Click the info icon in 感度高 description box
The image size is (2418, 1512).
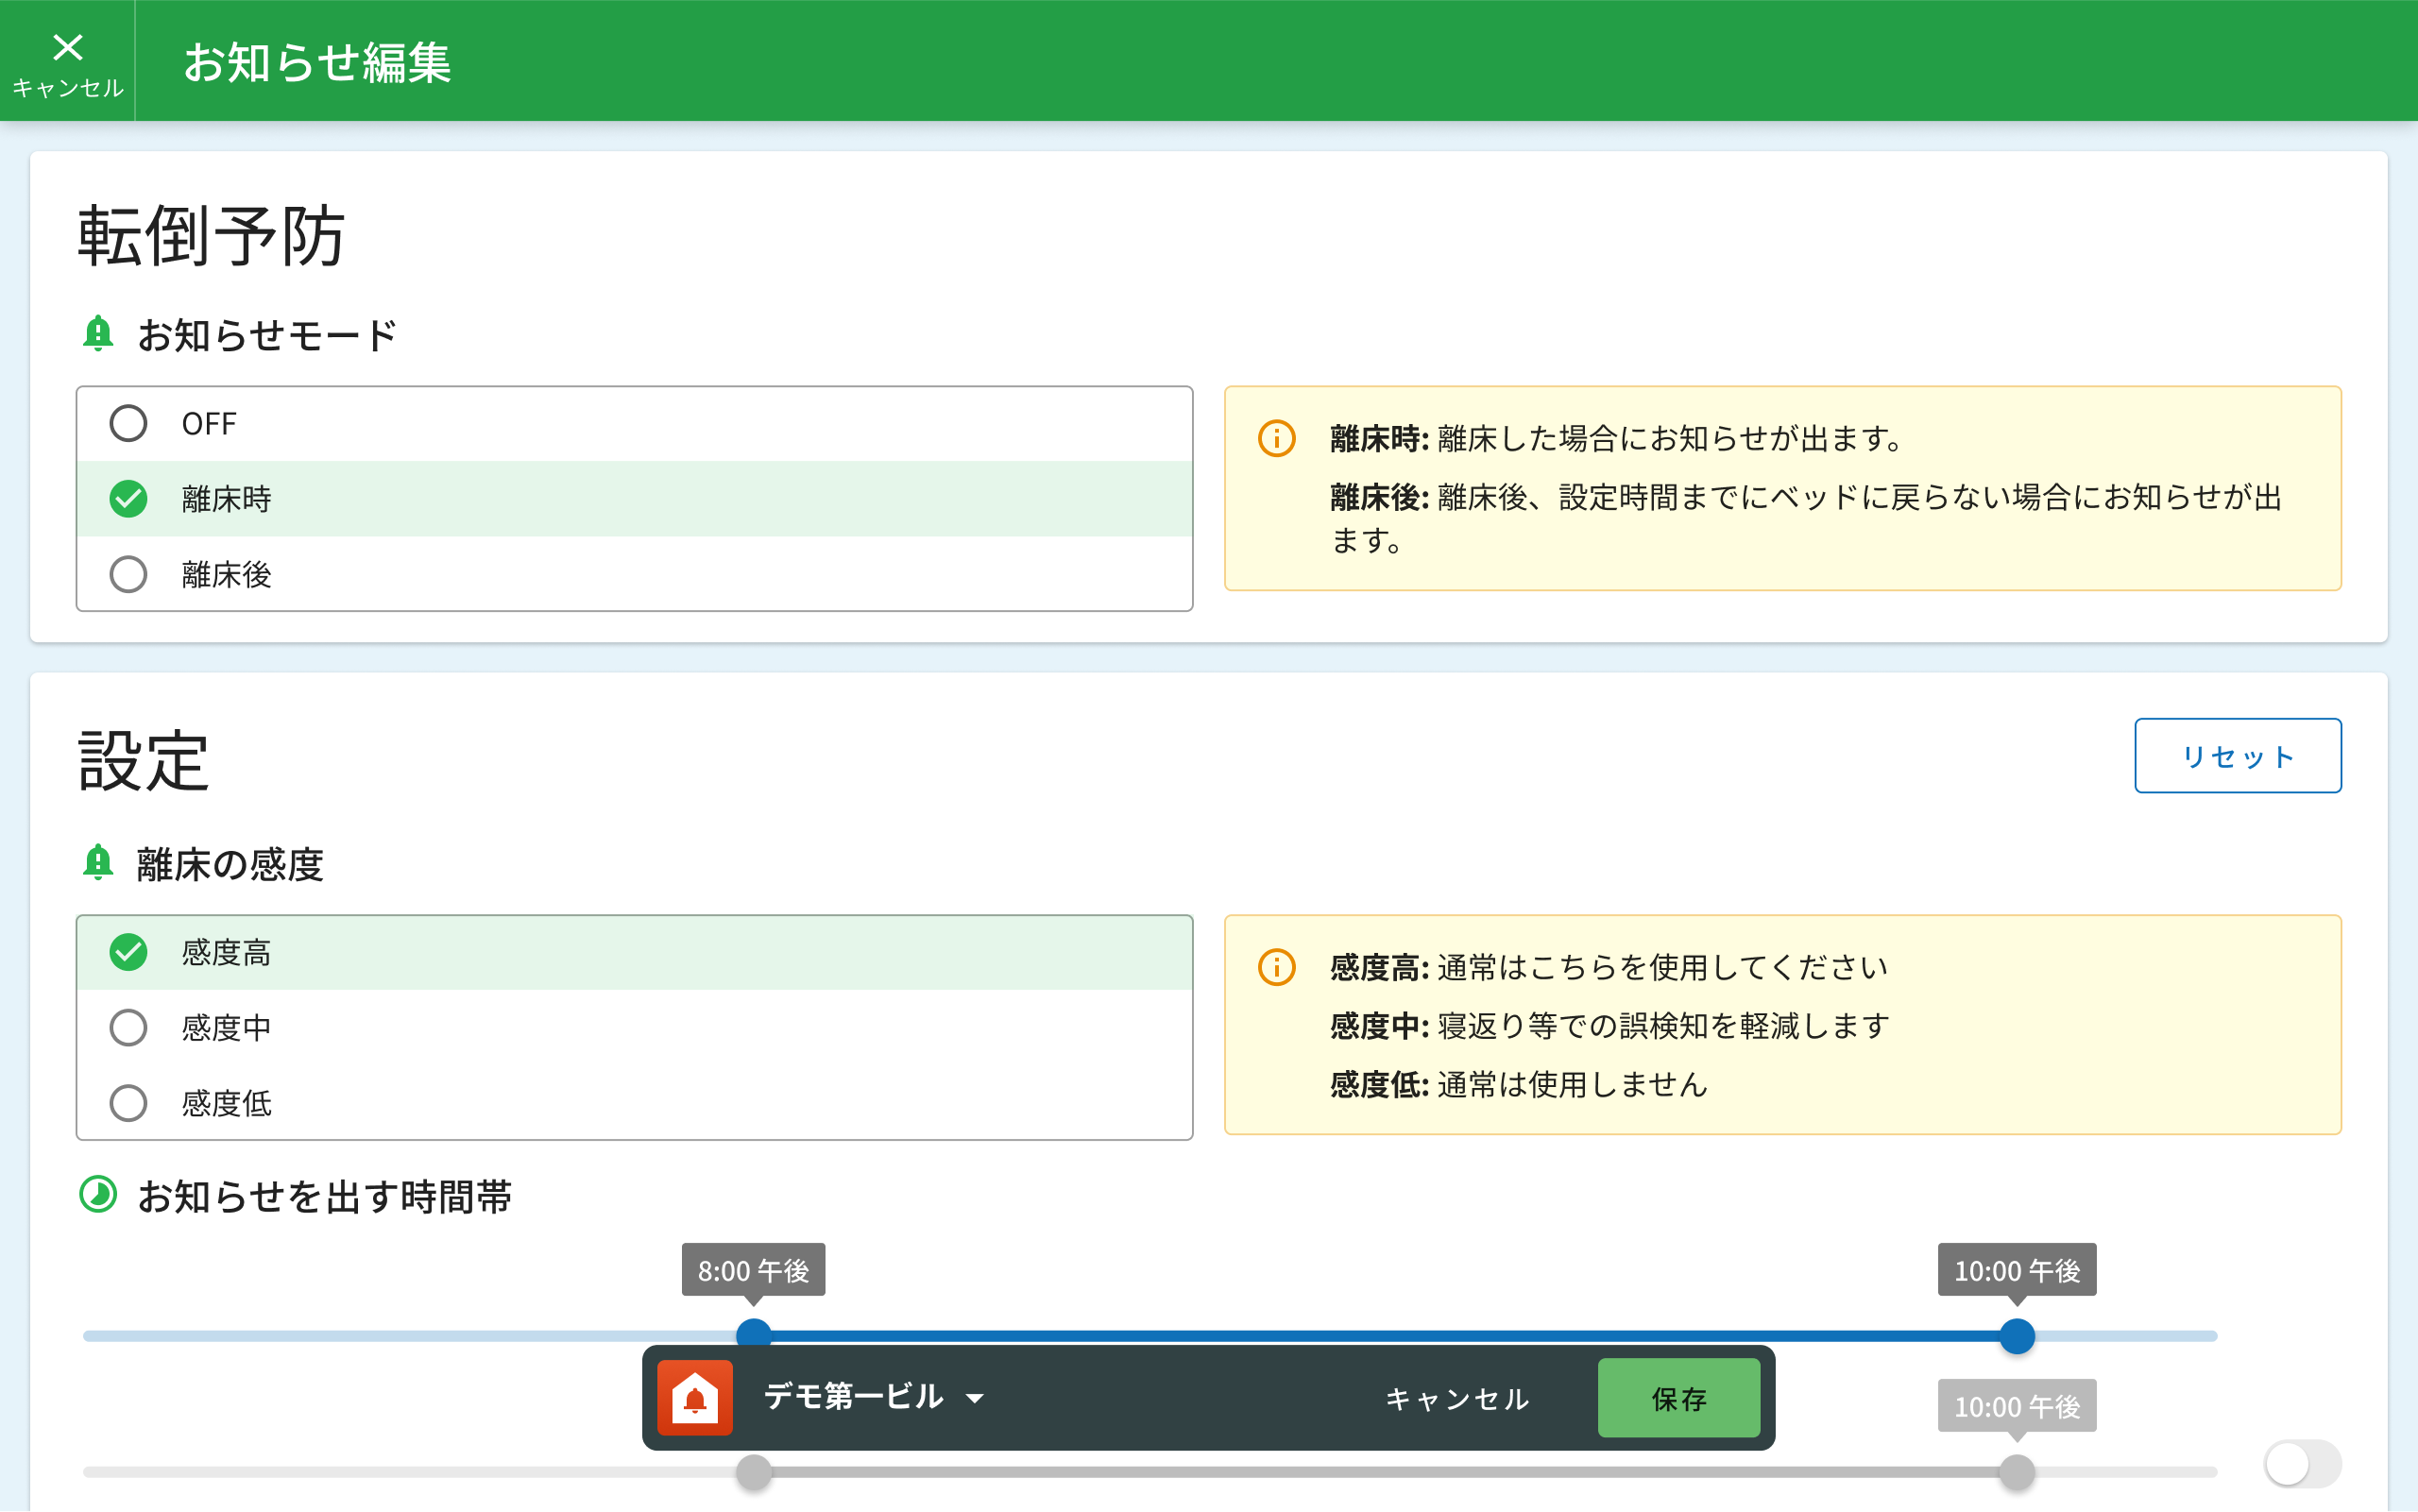tap(1276, 967)
